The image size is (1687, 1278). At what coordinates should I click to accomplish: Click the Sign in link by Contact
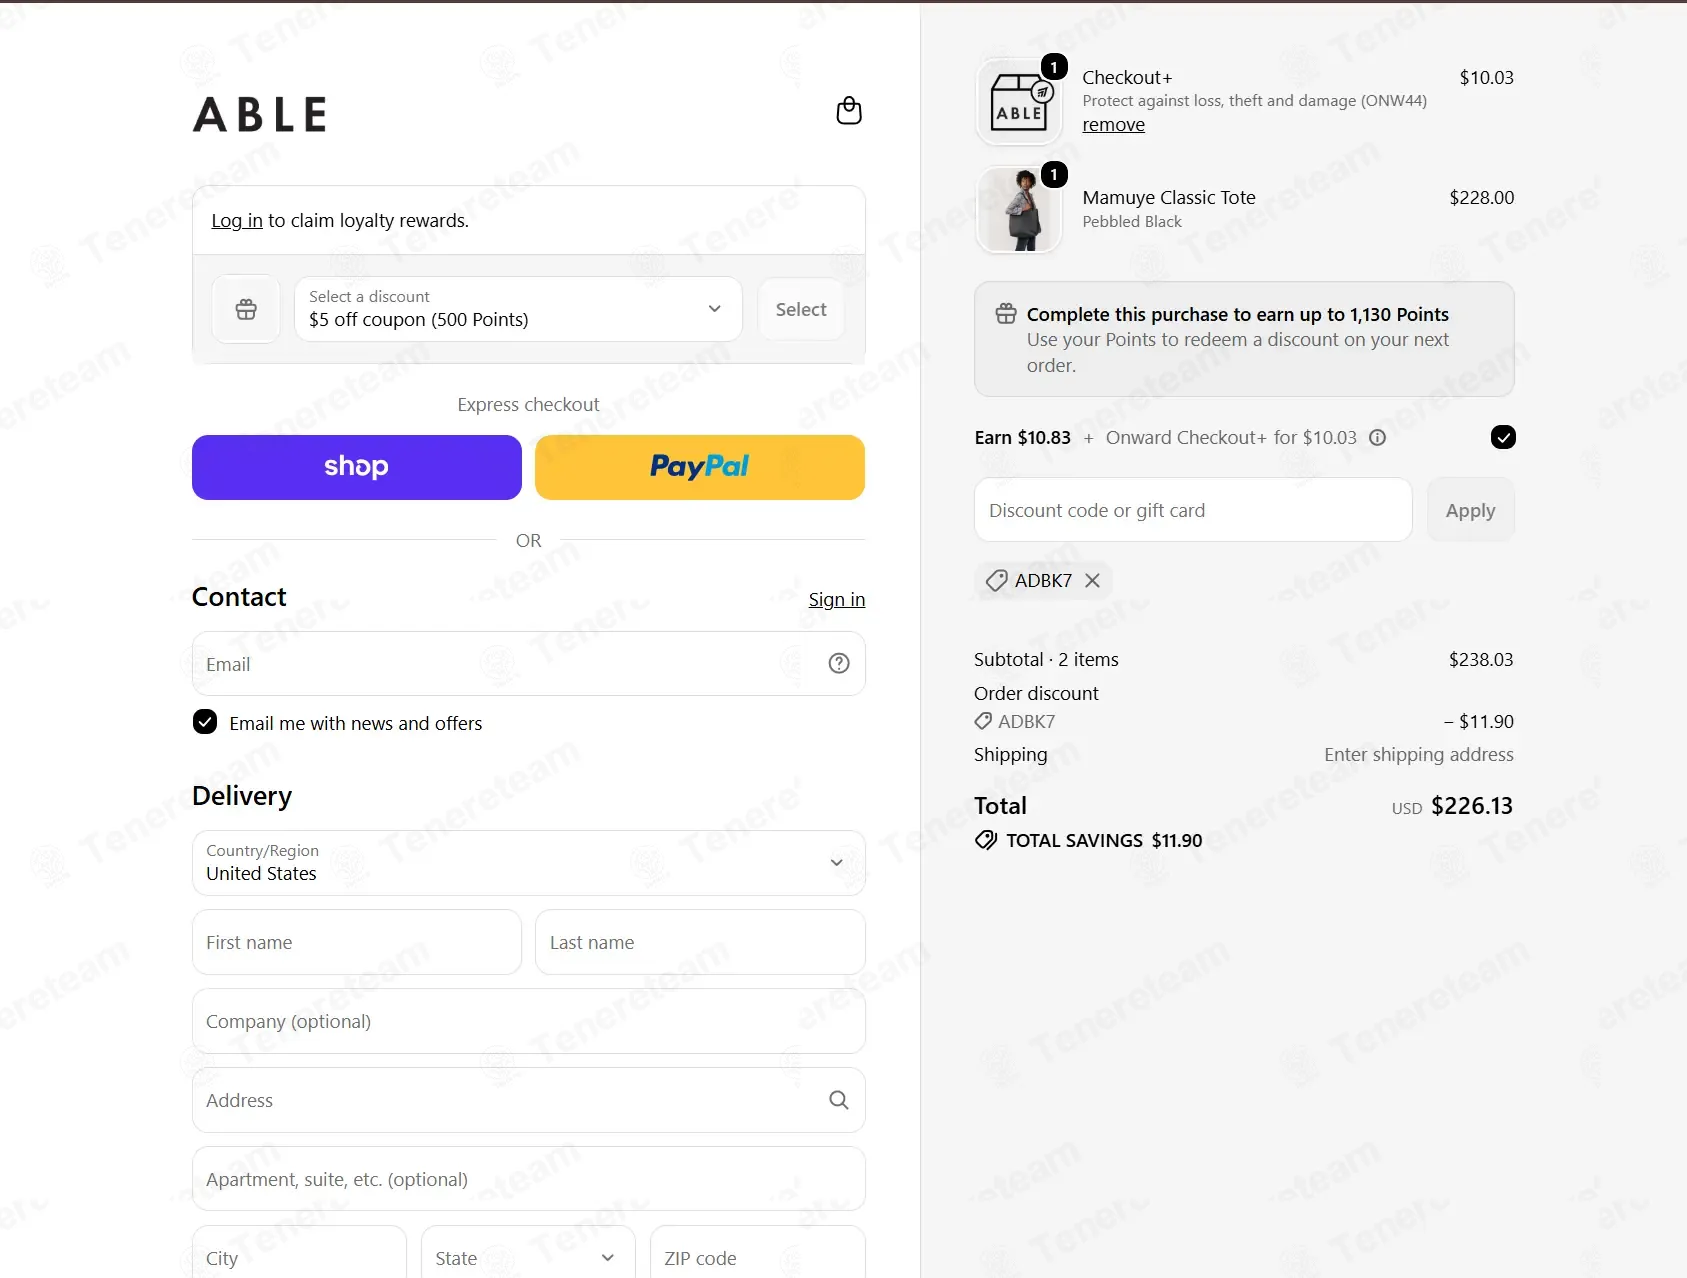(837, 599)
